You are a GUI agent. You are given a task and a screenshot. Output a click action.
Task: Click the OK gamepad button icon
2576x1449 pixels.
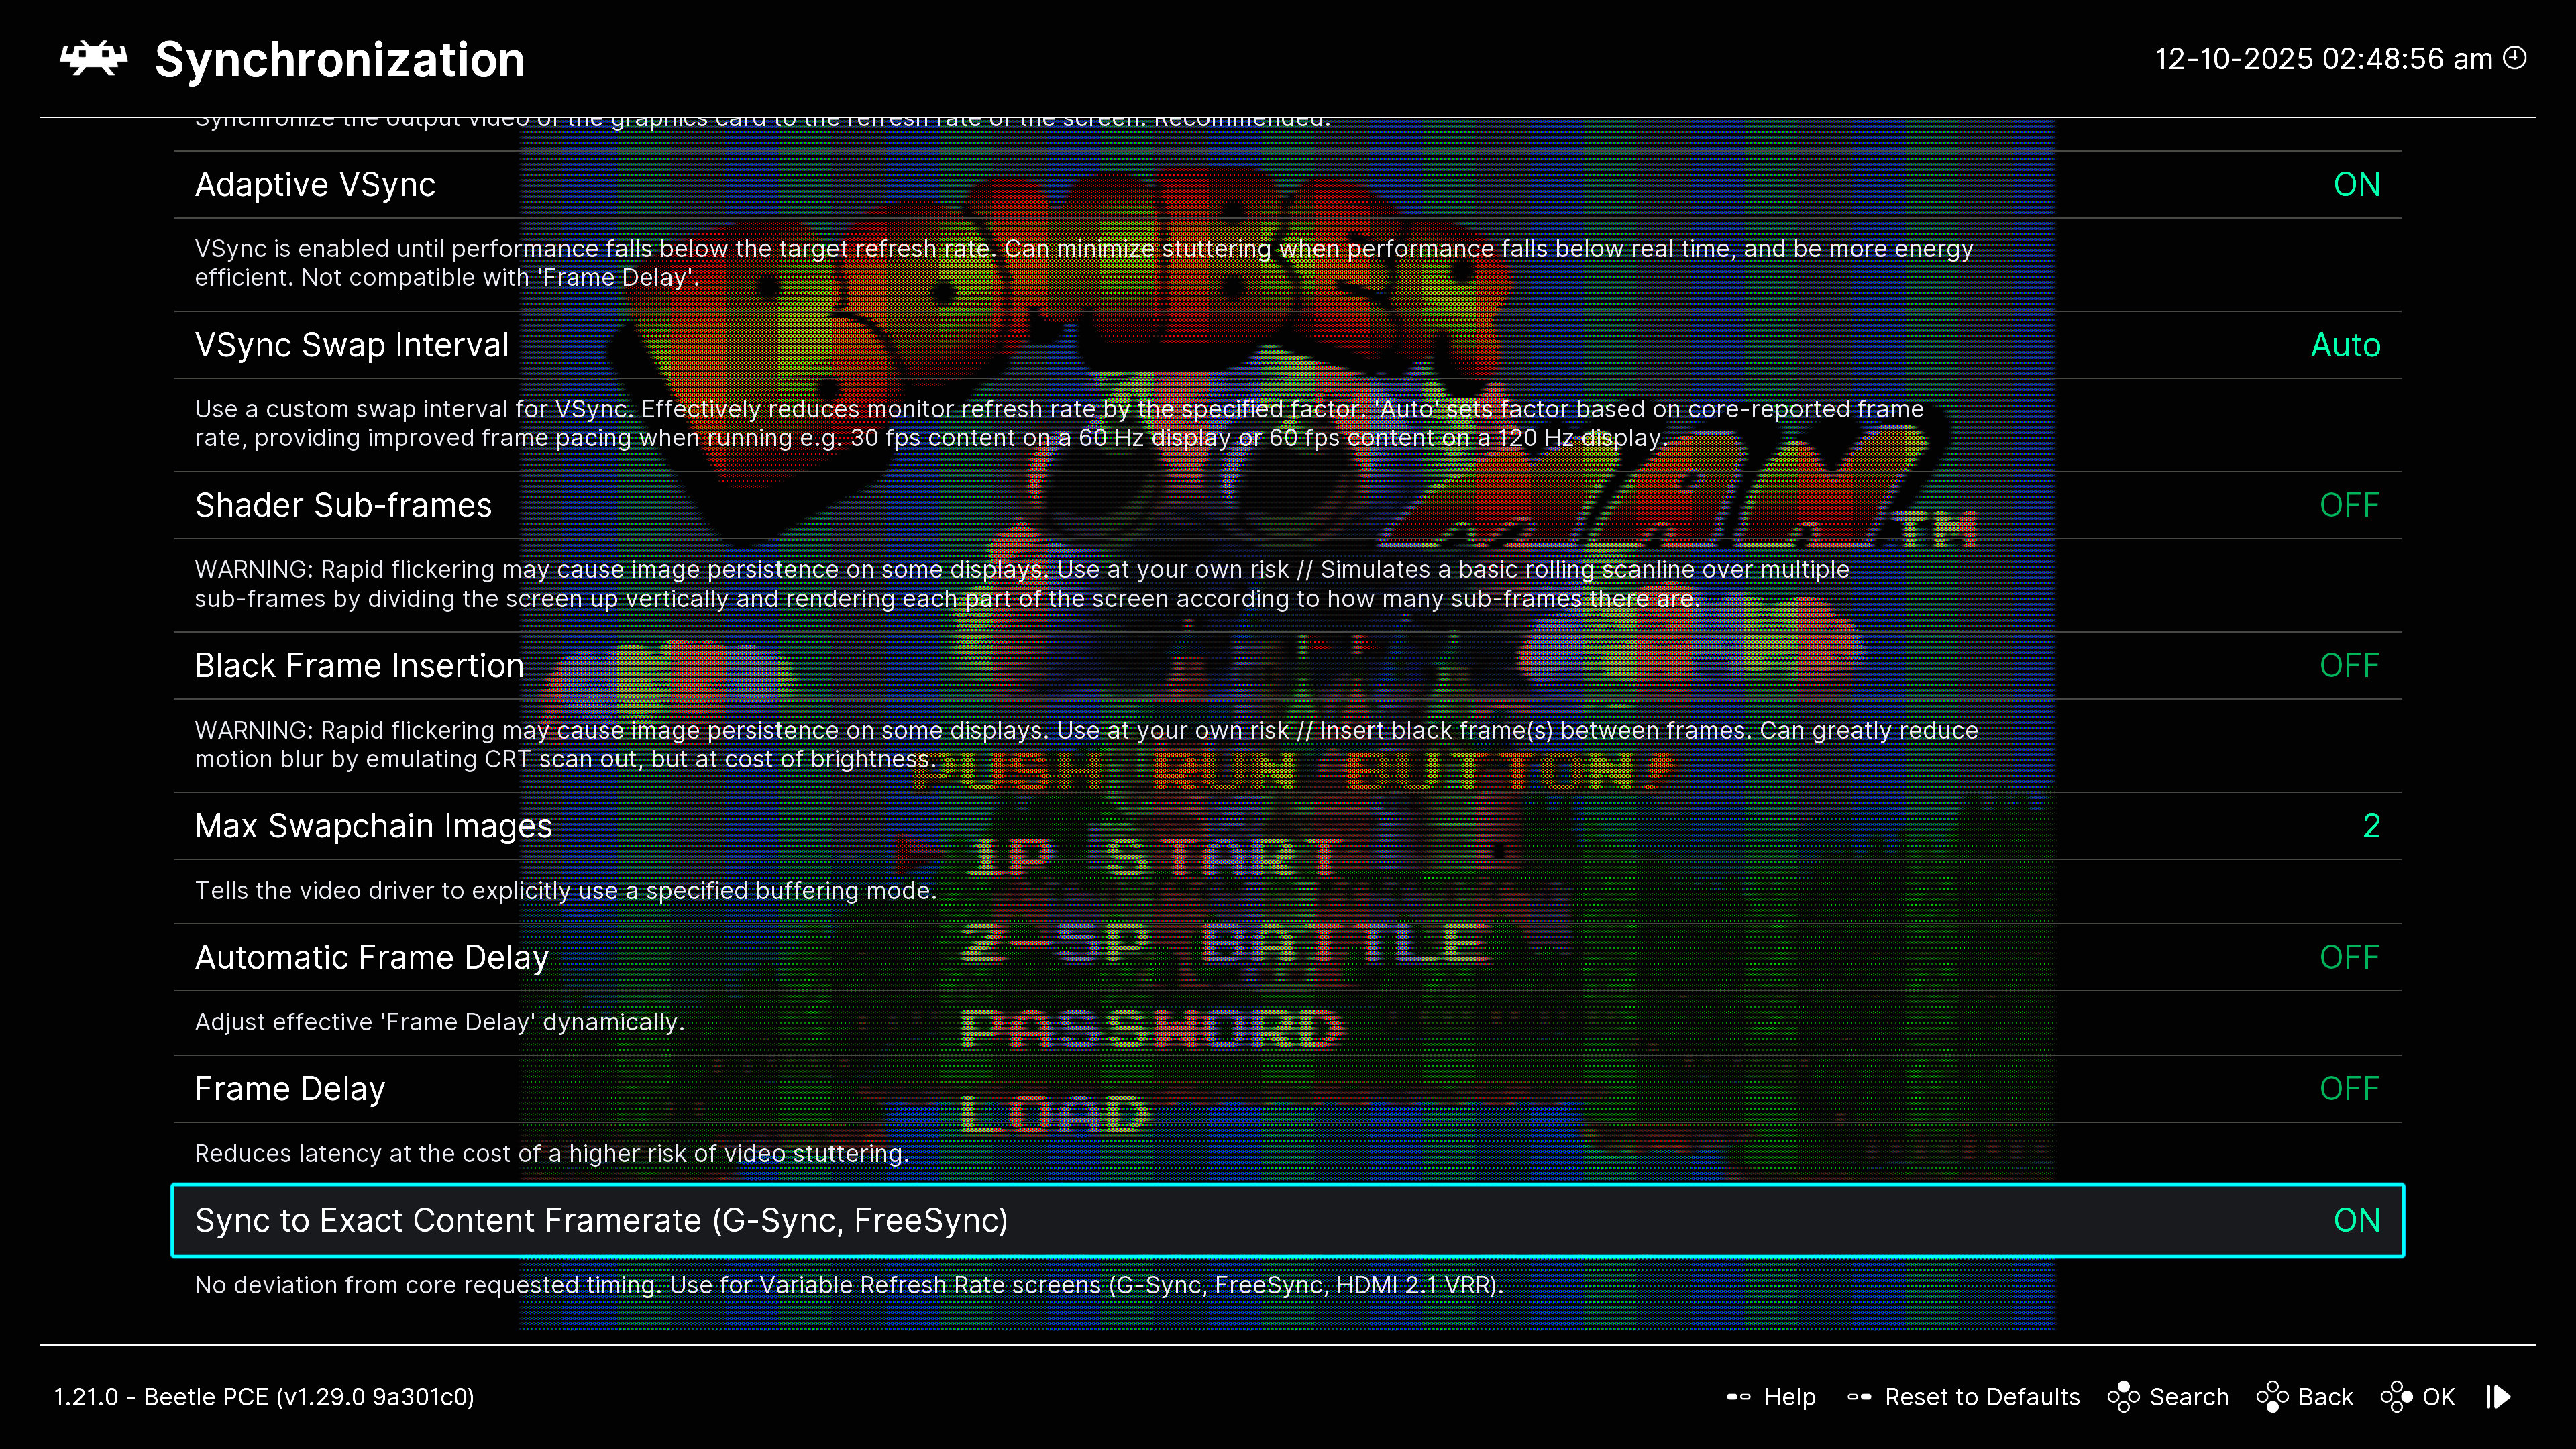pos(2396,1397)
